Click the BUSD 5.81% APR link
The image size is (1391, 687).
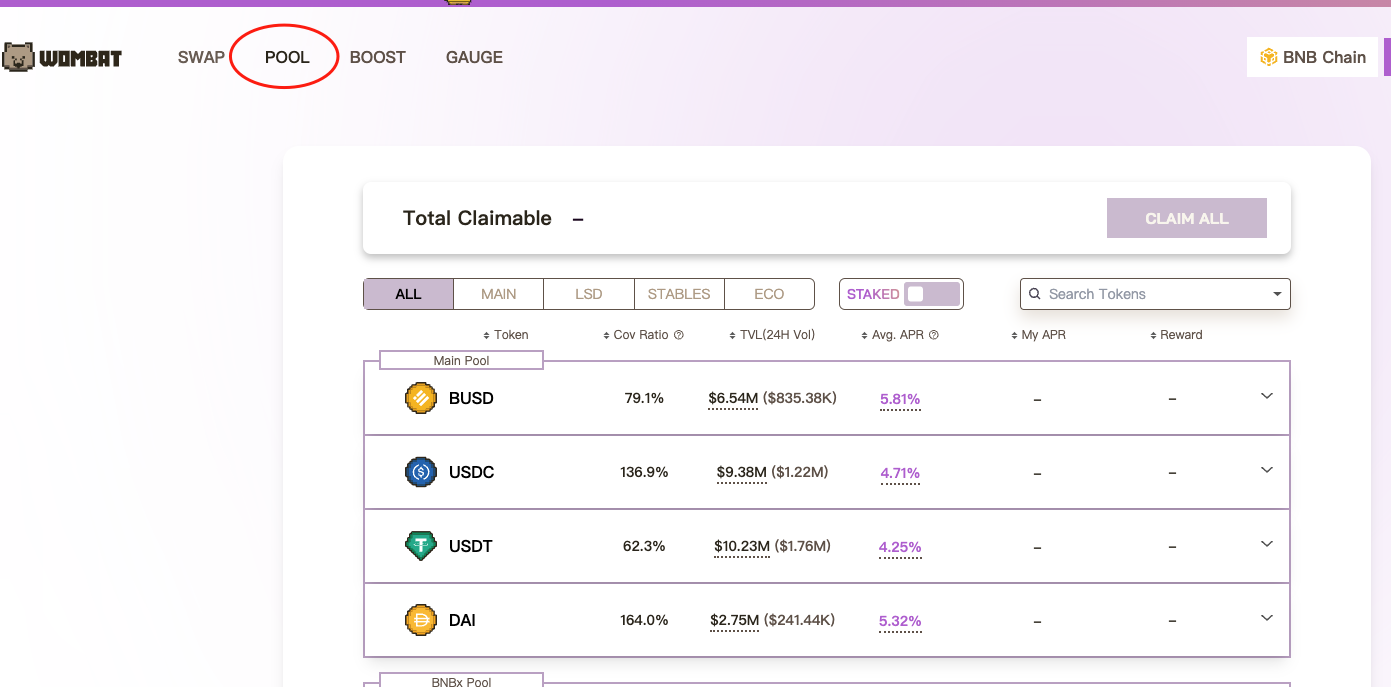(x=900, y=399)
